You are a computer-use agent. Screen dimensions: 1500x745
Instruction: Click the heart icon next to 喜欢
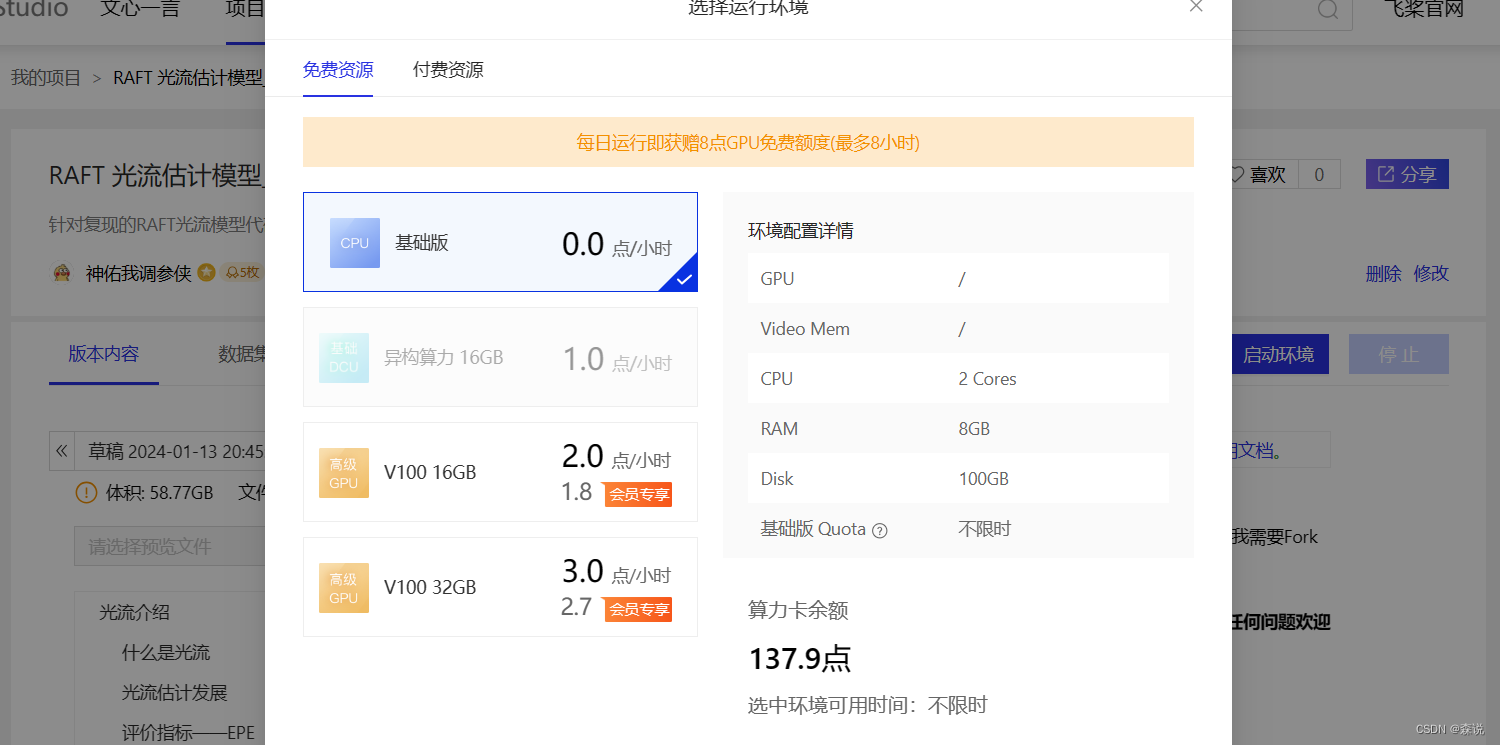coord(1239,174)
